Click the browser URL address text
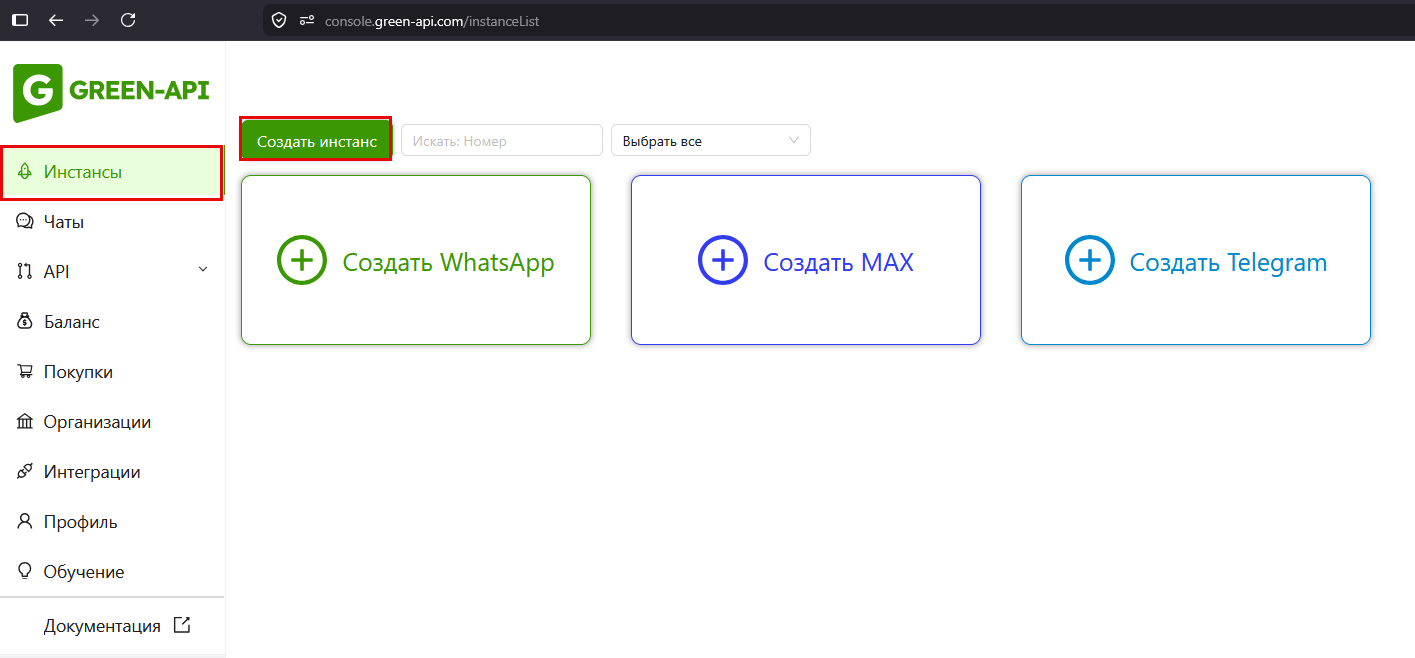The height and width of the screenshot is (658, 1415). pyautogui.click(x=432, y=20)
